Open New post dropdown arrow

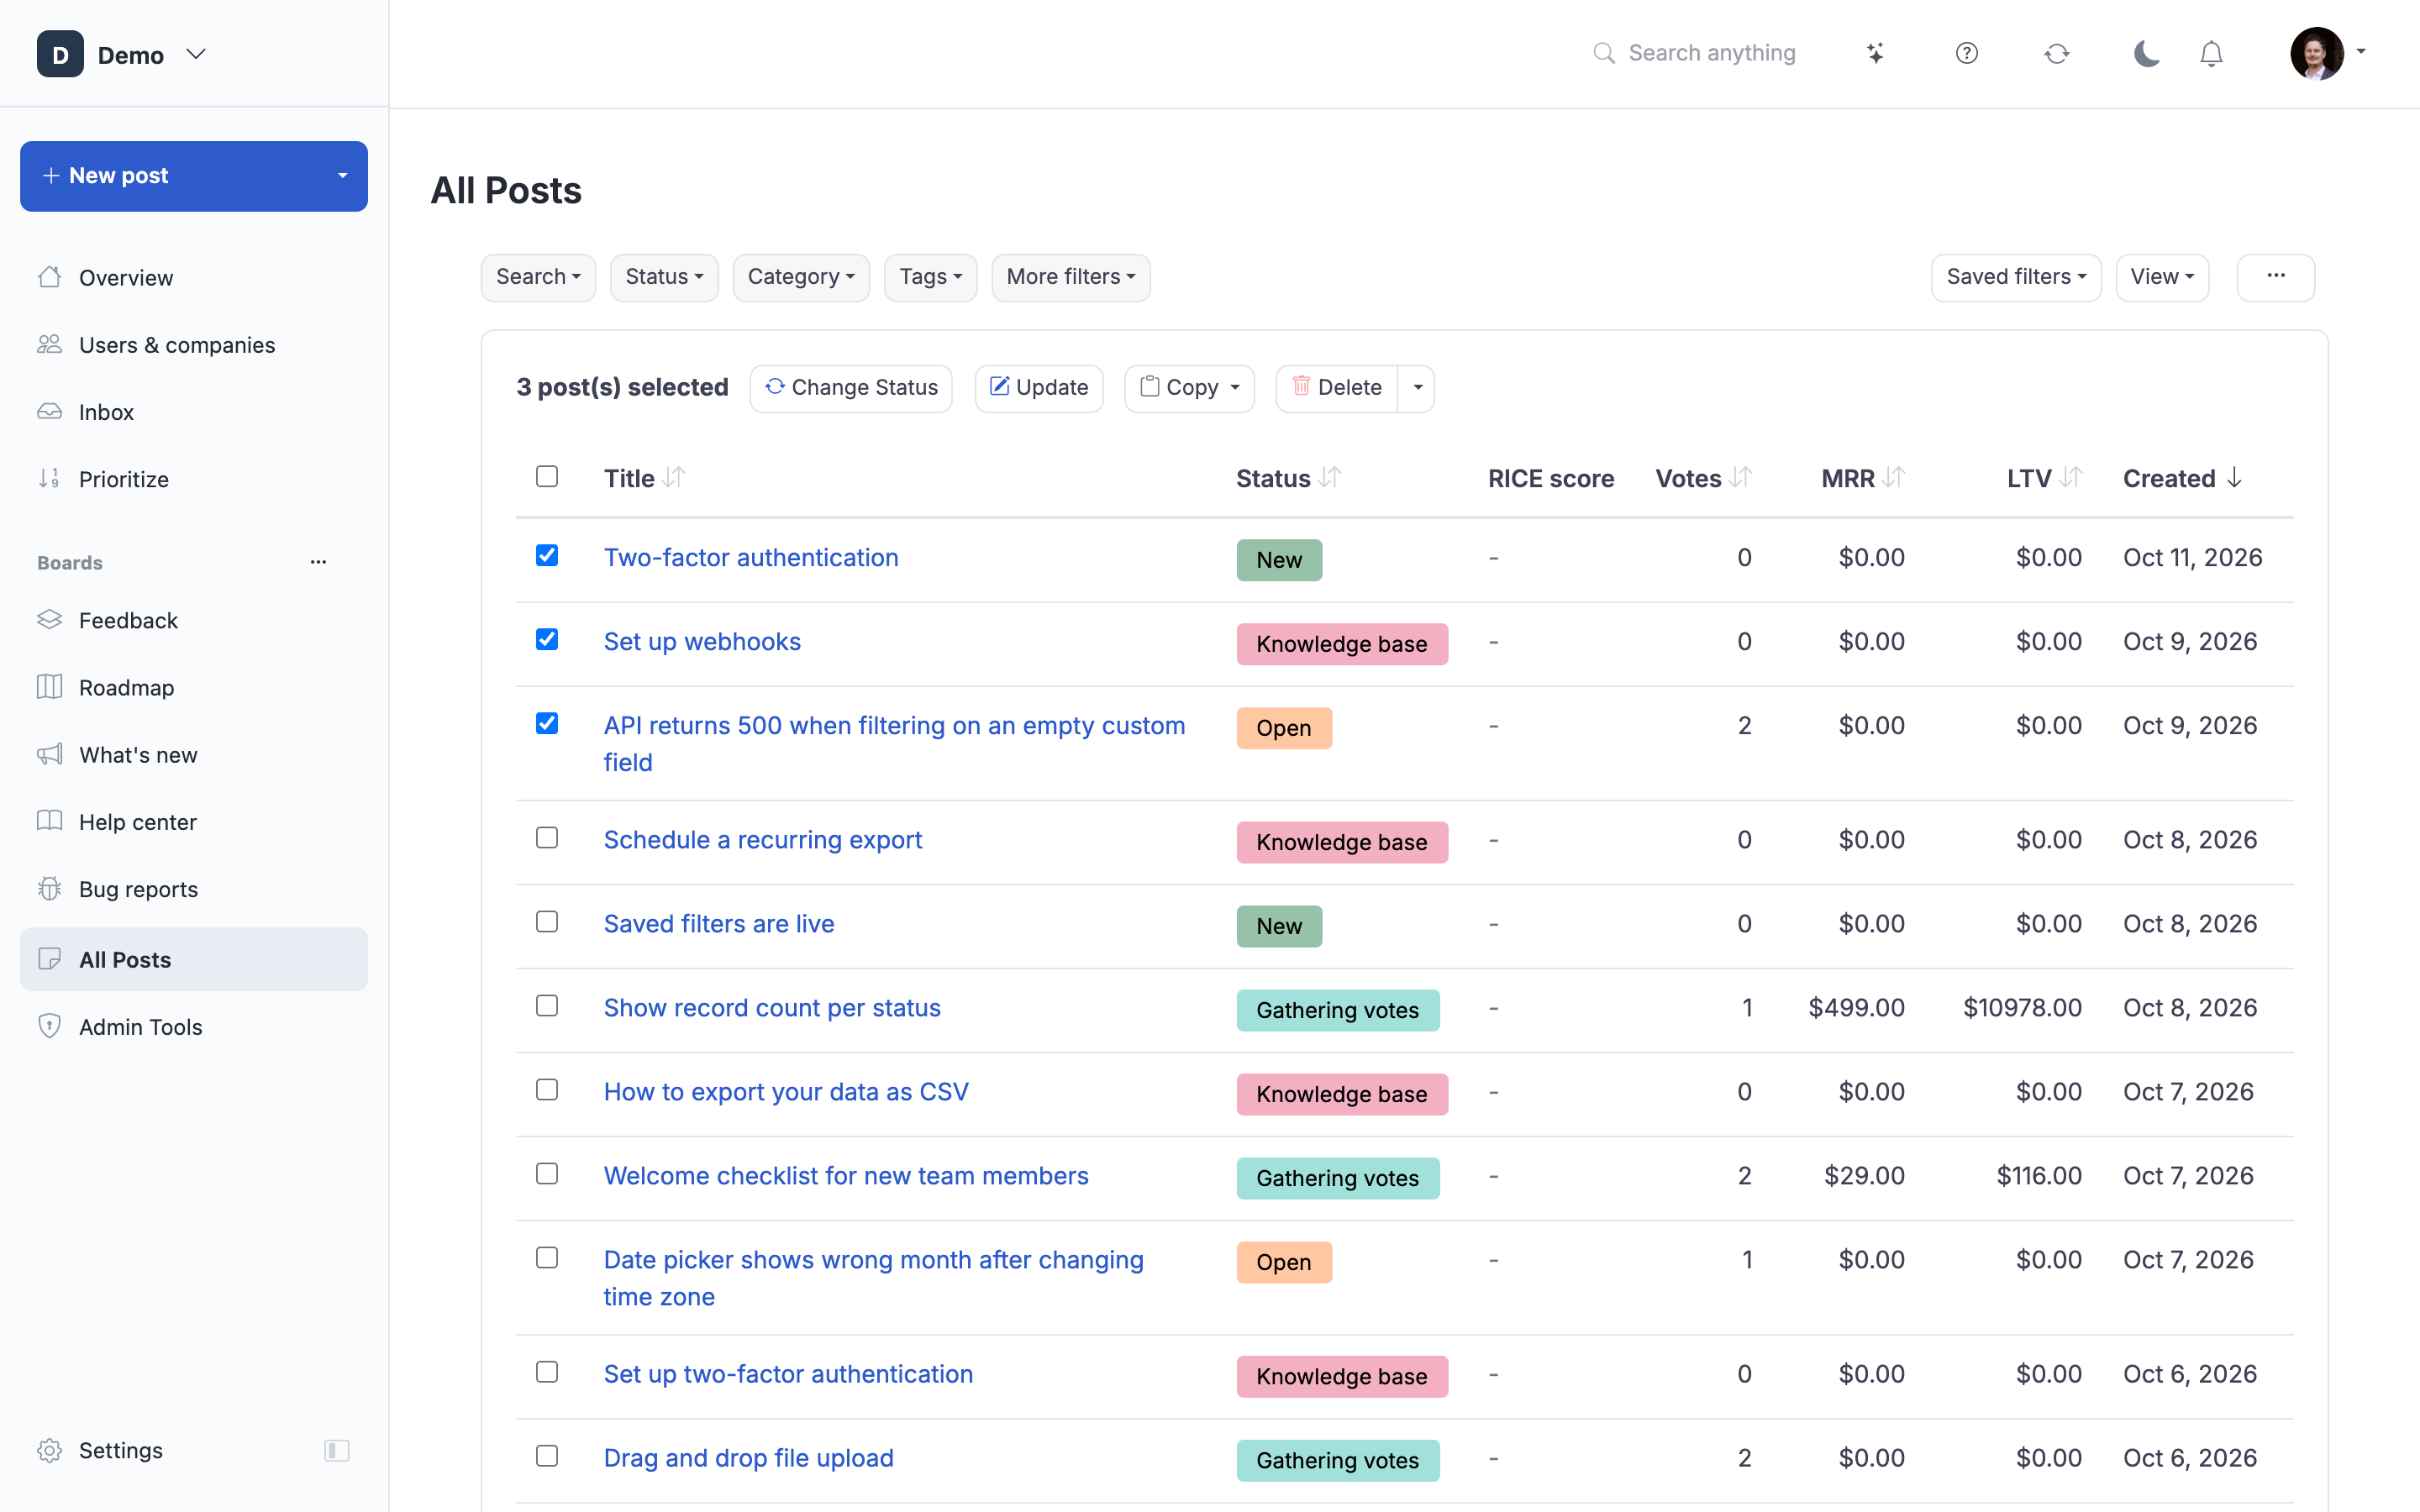[343, 176]
